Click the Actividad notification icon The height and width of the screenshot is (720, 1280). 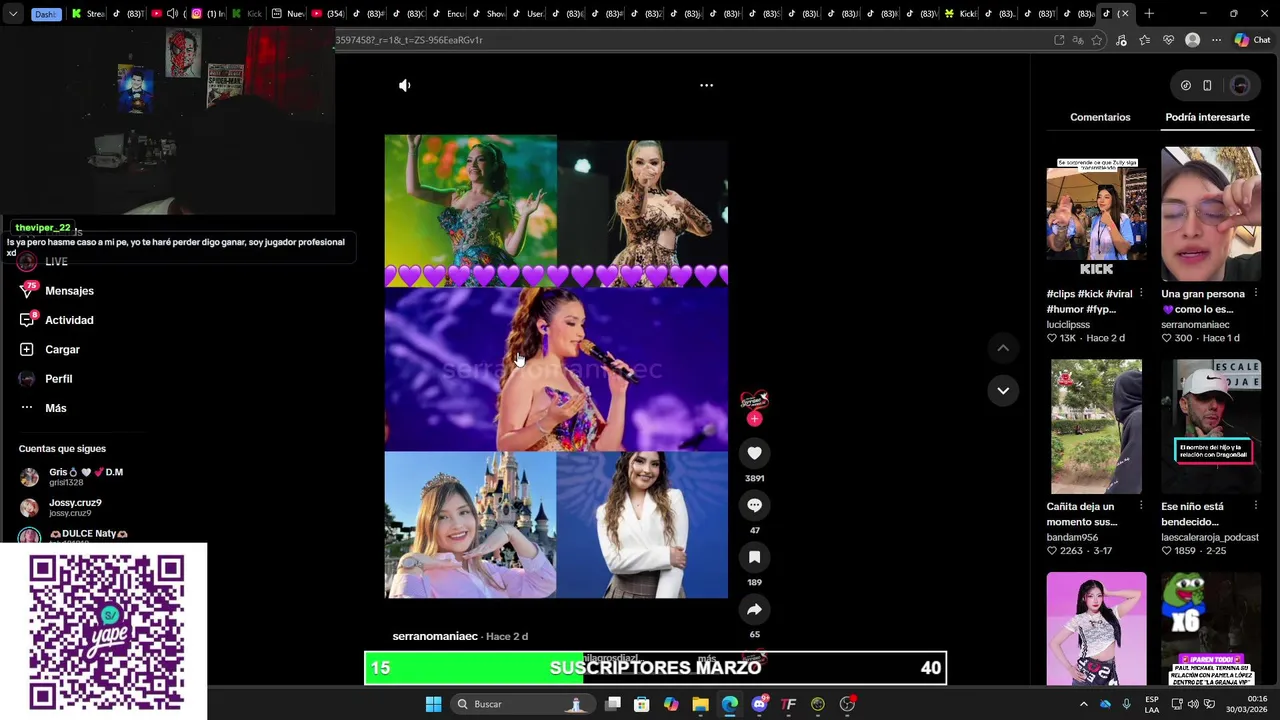point(27,320)
